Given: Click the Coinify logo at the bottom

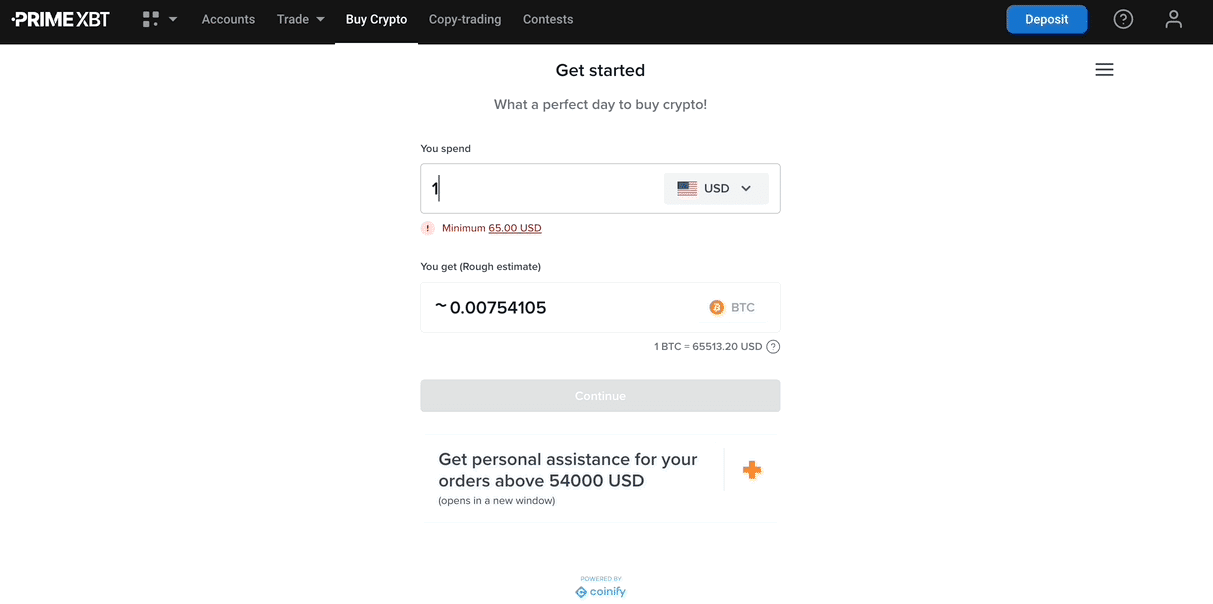Looking at the screenshot, I should pyautogui.click(x=600, y=591).
